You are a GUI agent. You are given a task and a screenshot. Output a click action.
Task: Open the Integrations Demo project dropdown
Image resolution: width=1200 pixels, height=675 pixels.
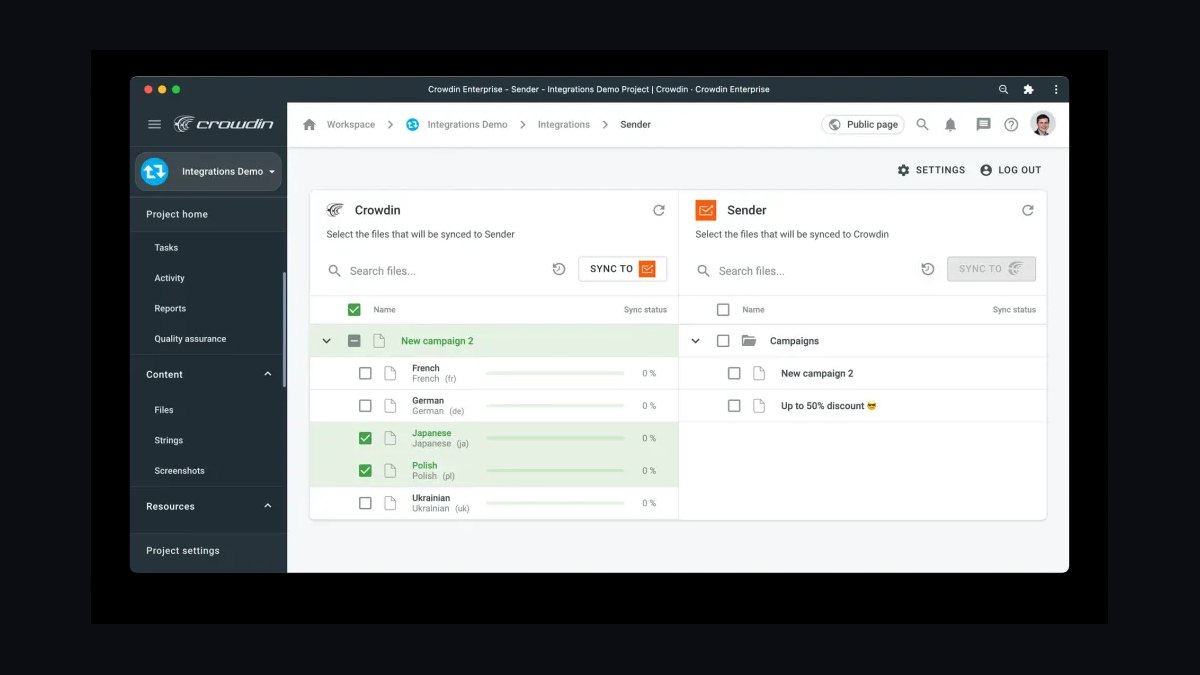coord(208,171)
